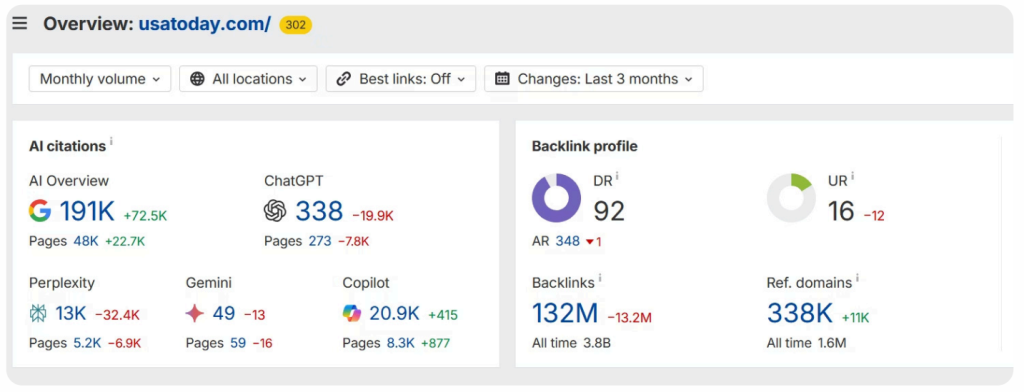Open the Copilot 20.9K citations value
Screen dimensions: 1024x392
click(394, 314)
